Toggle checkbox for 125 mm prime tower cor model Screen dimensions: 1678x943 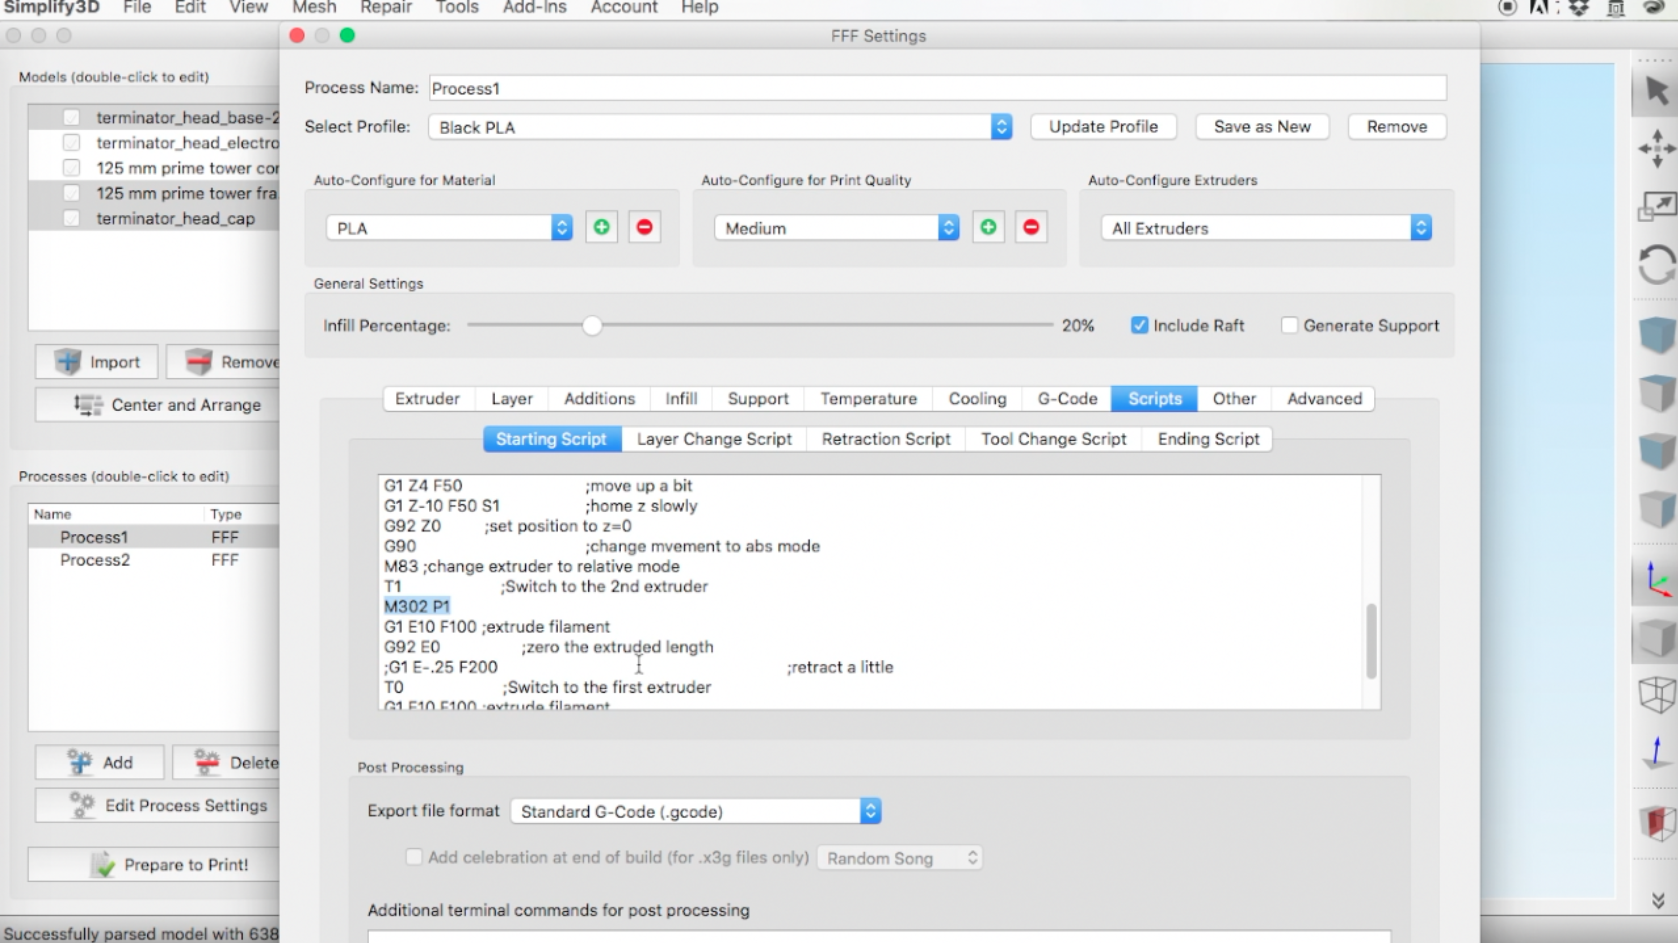(71, 168)
